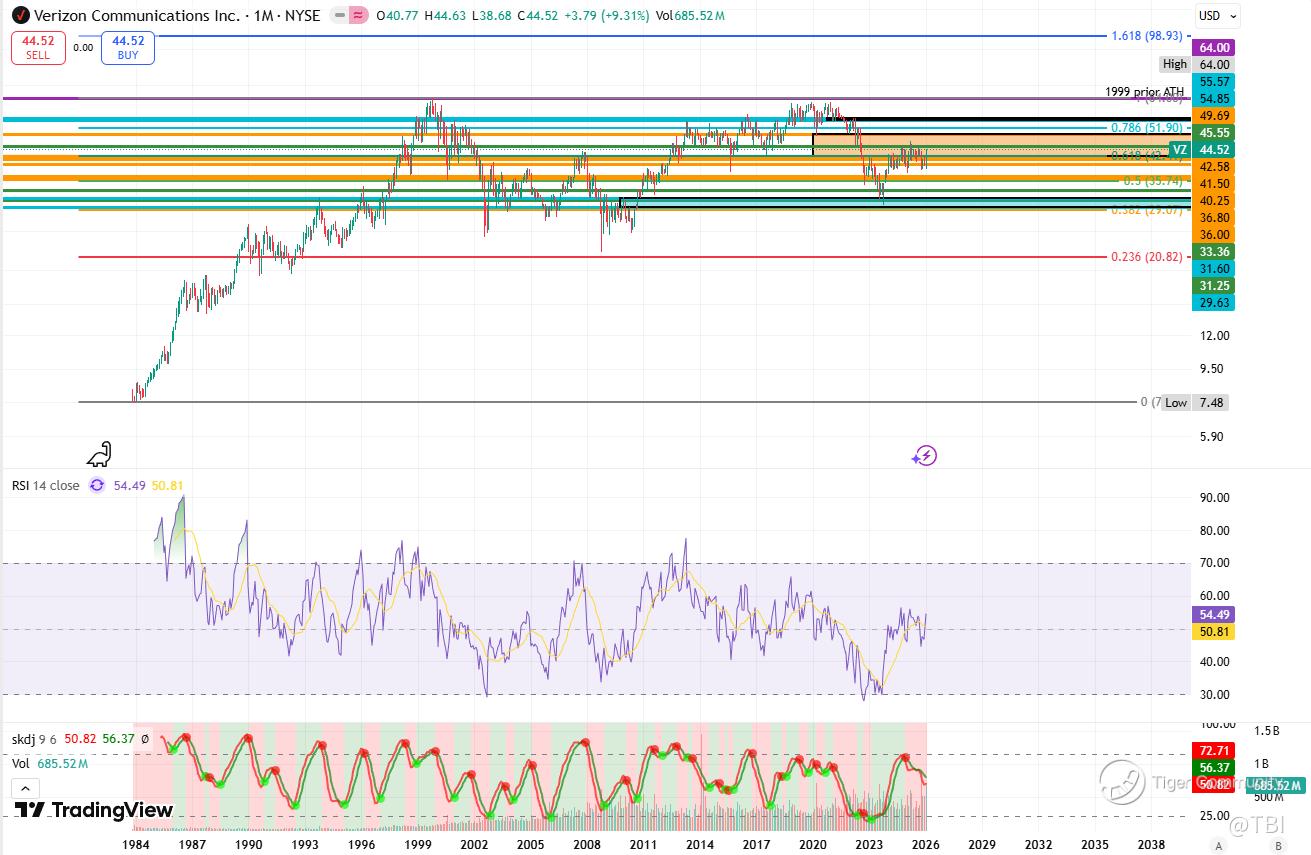The width and height of the screenshot is (1311, 855).
Task: Click the 55.57 price axis label
Action: 1214,81
